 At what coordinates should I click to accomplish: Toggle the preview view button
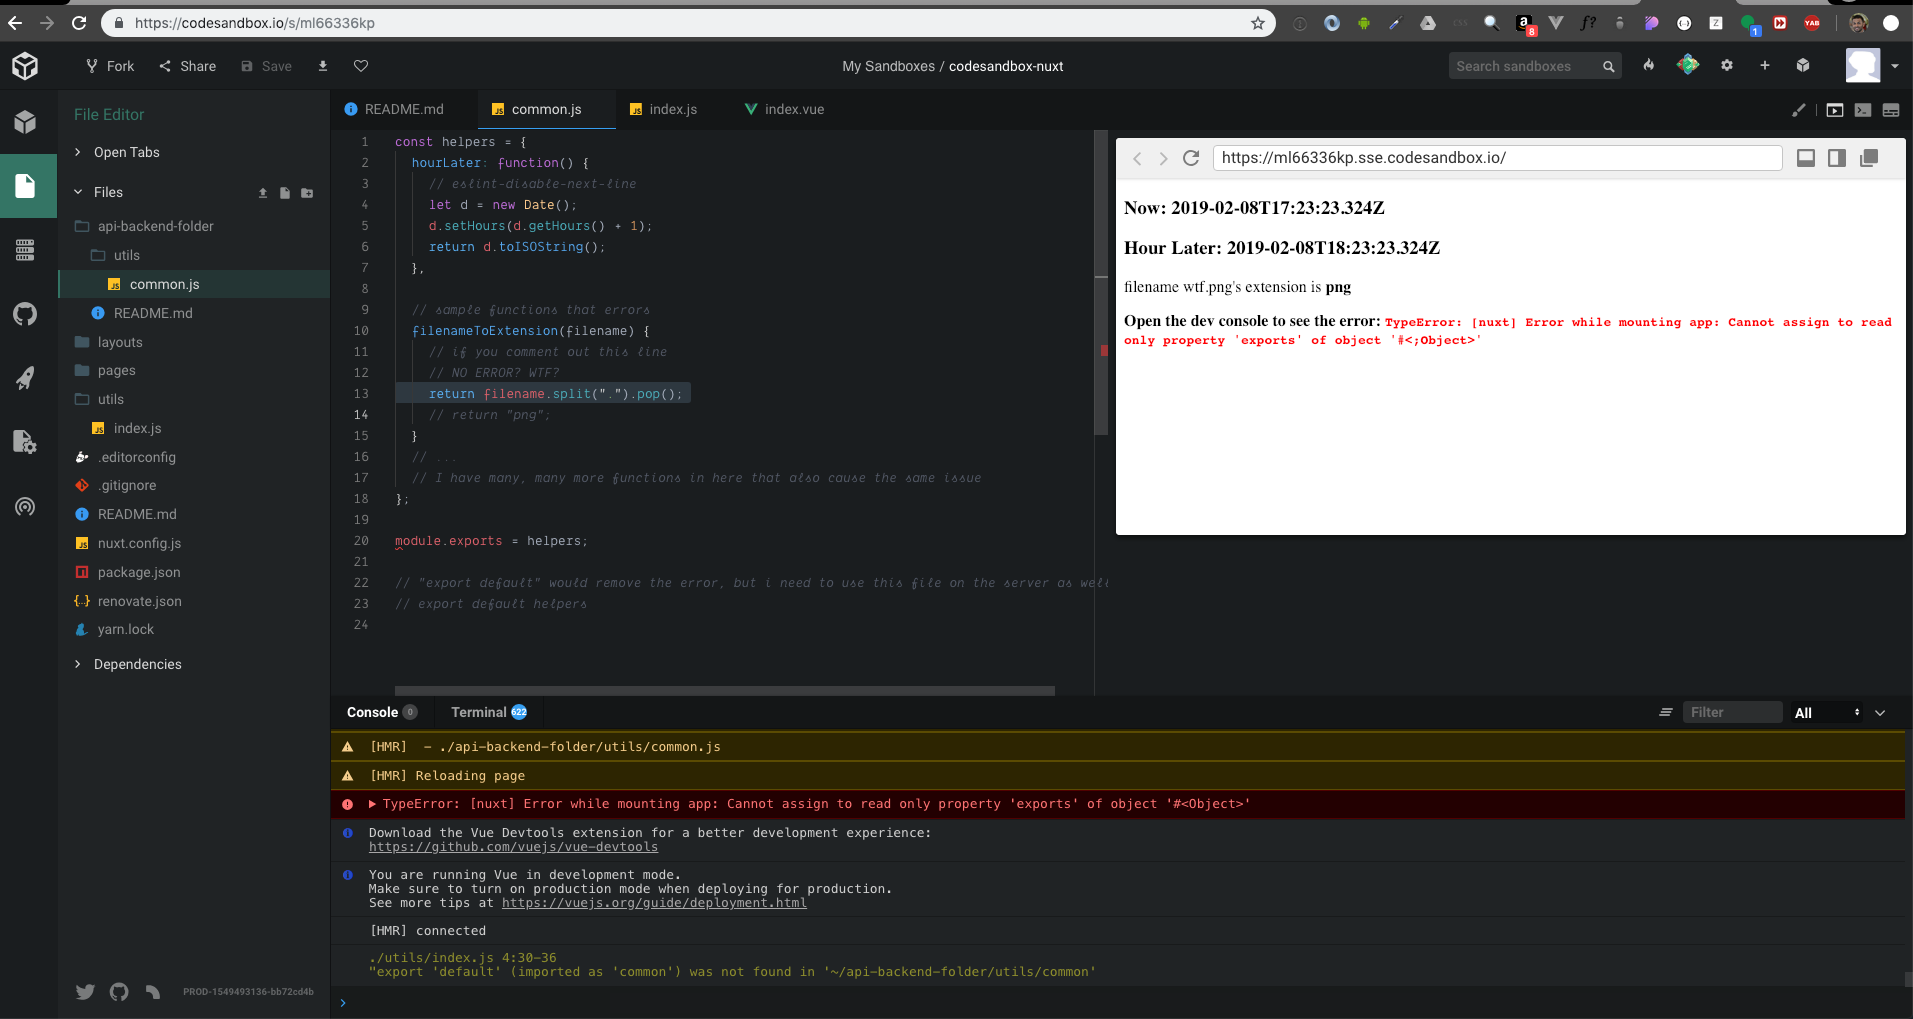tap(1834, 110)
